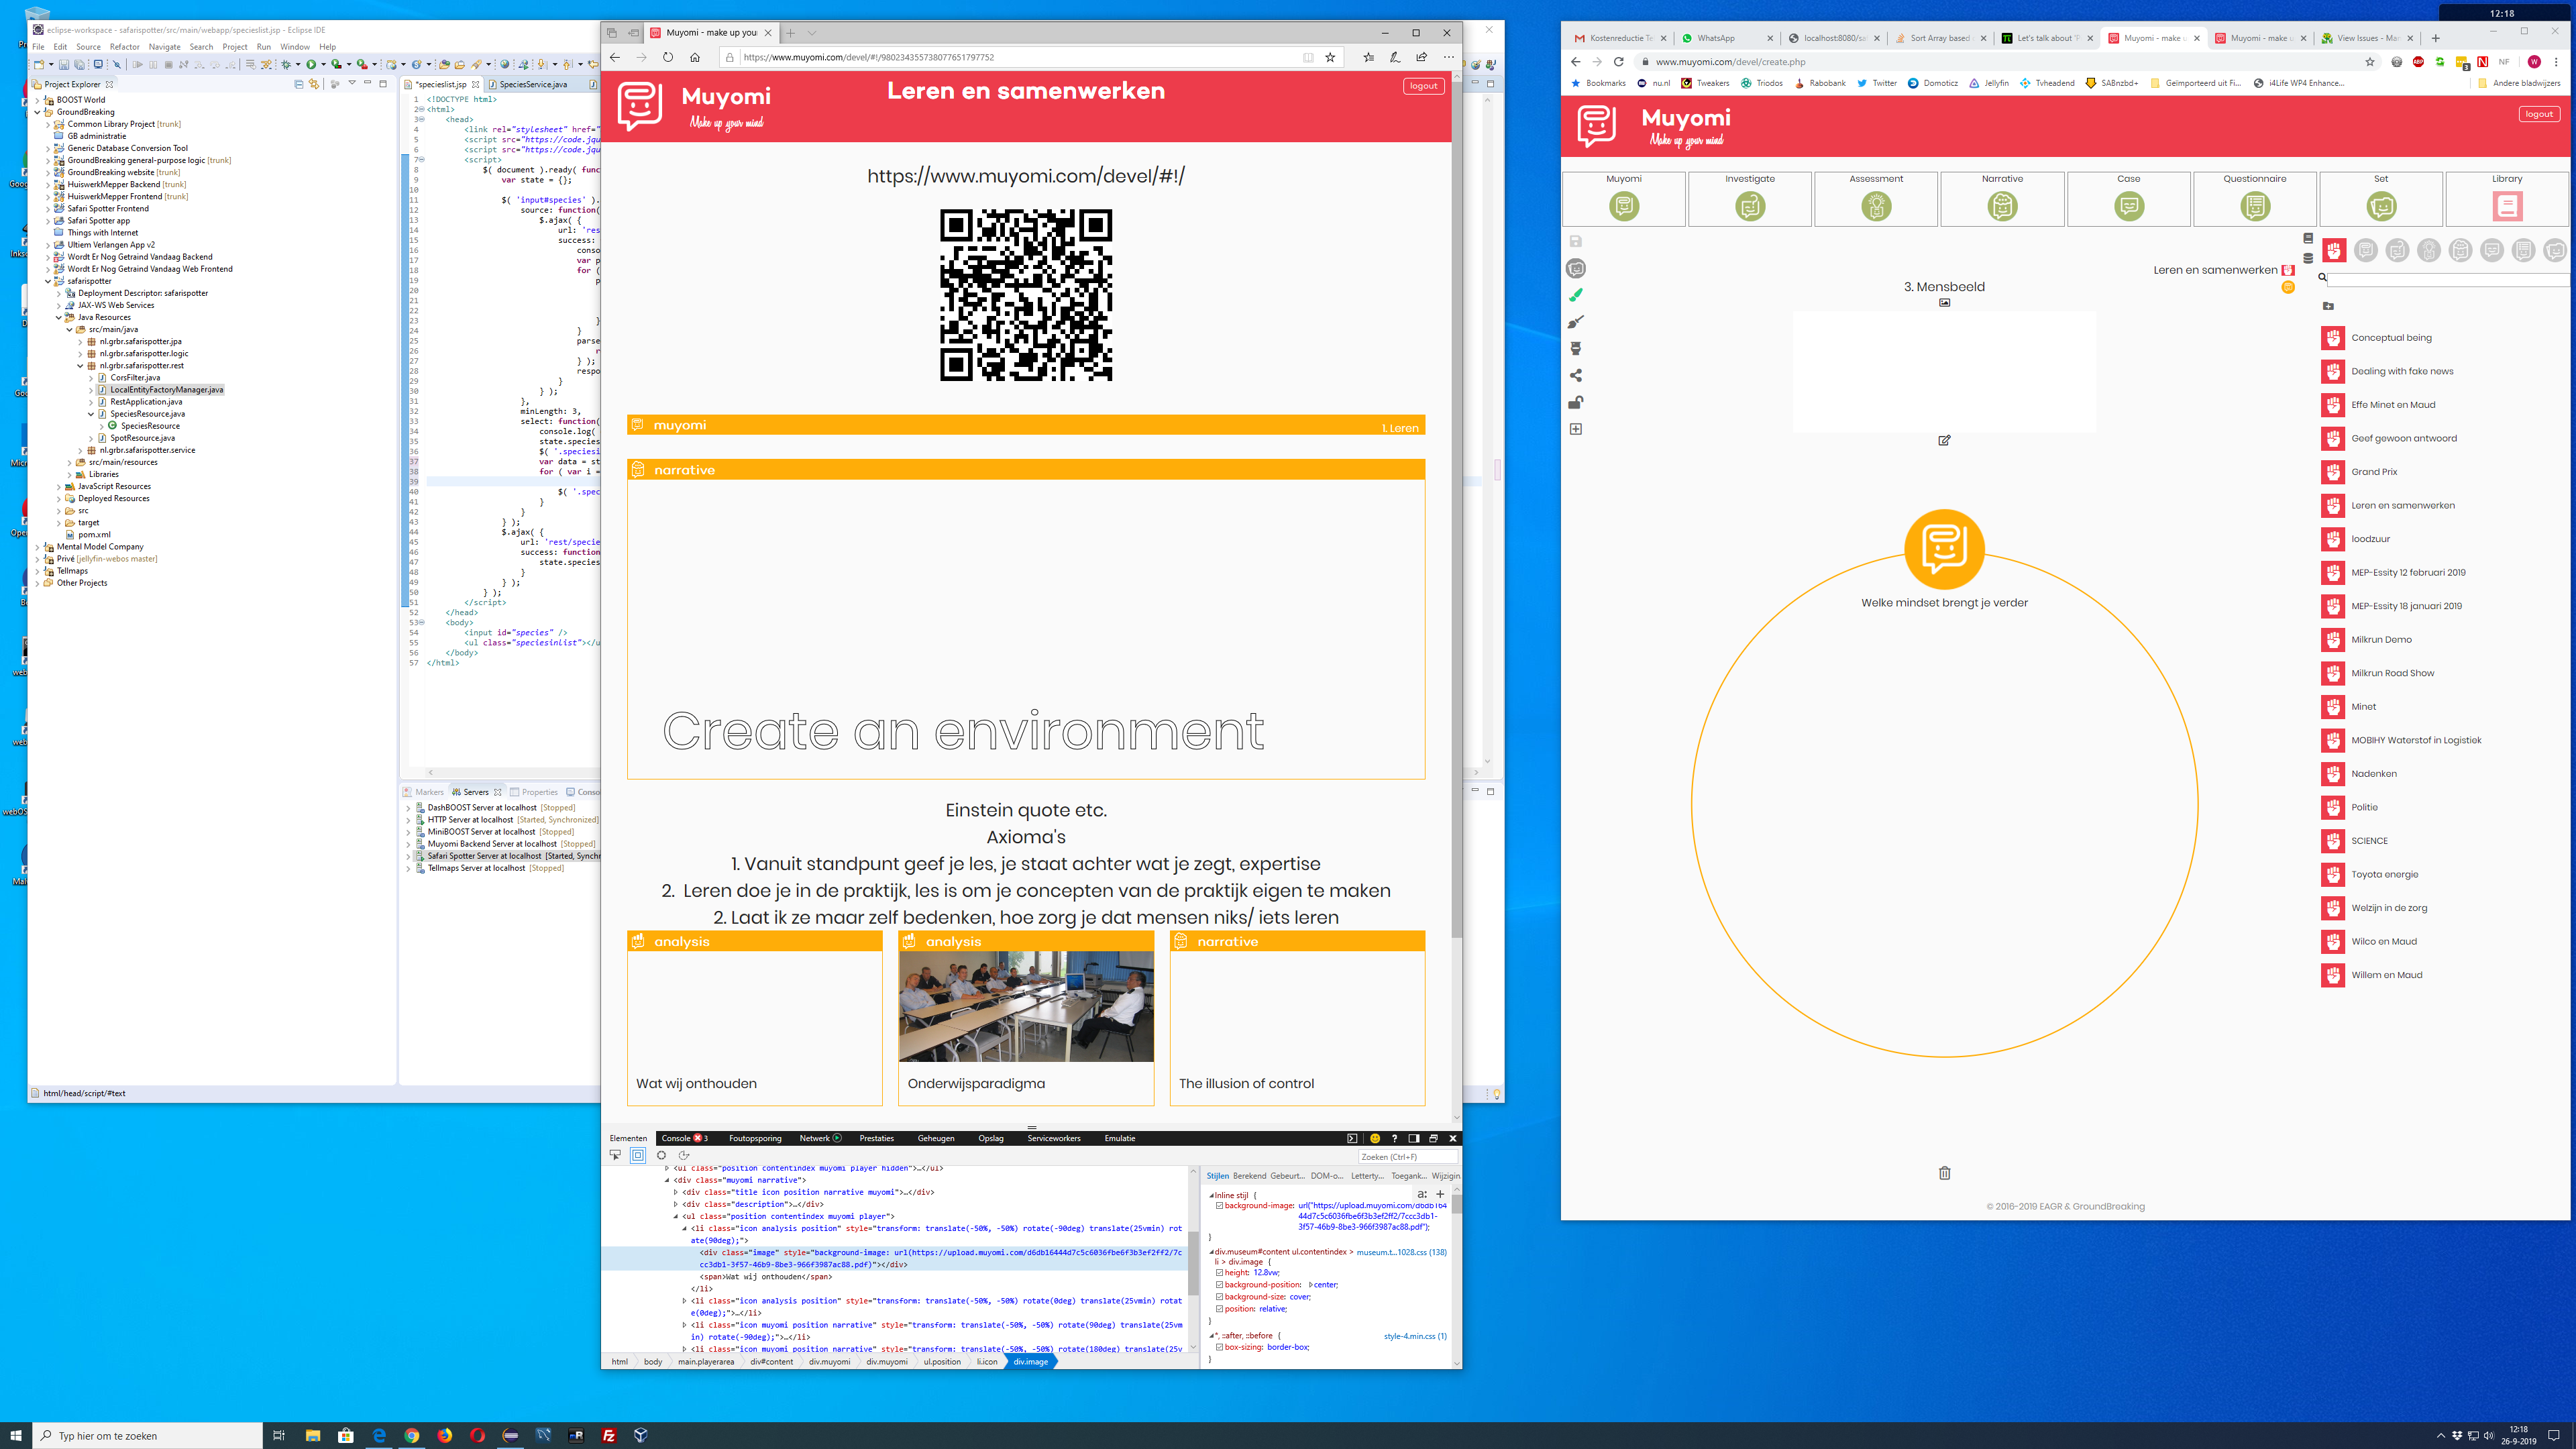Image resolution: width=2576 pixels, height=1449 pixels.
Task: Click the share icon in Muyomi sidebar
Action: 1576,376
